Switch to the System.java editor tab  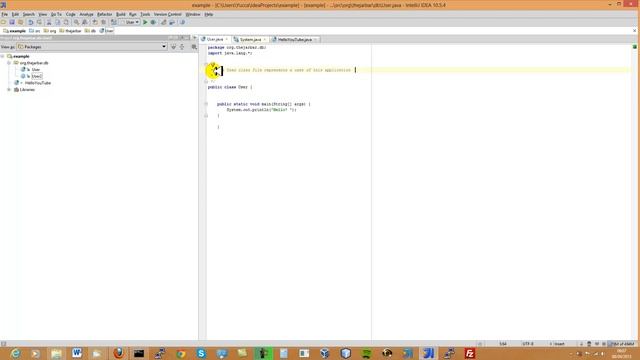250,40
